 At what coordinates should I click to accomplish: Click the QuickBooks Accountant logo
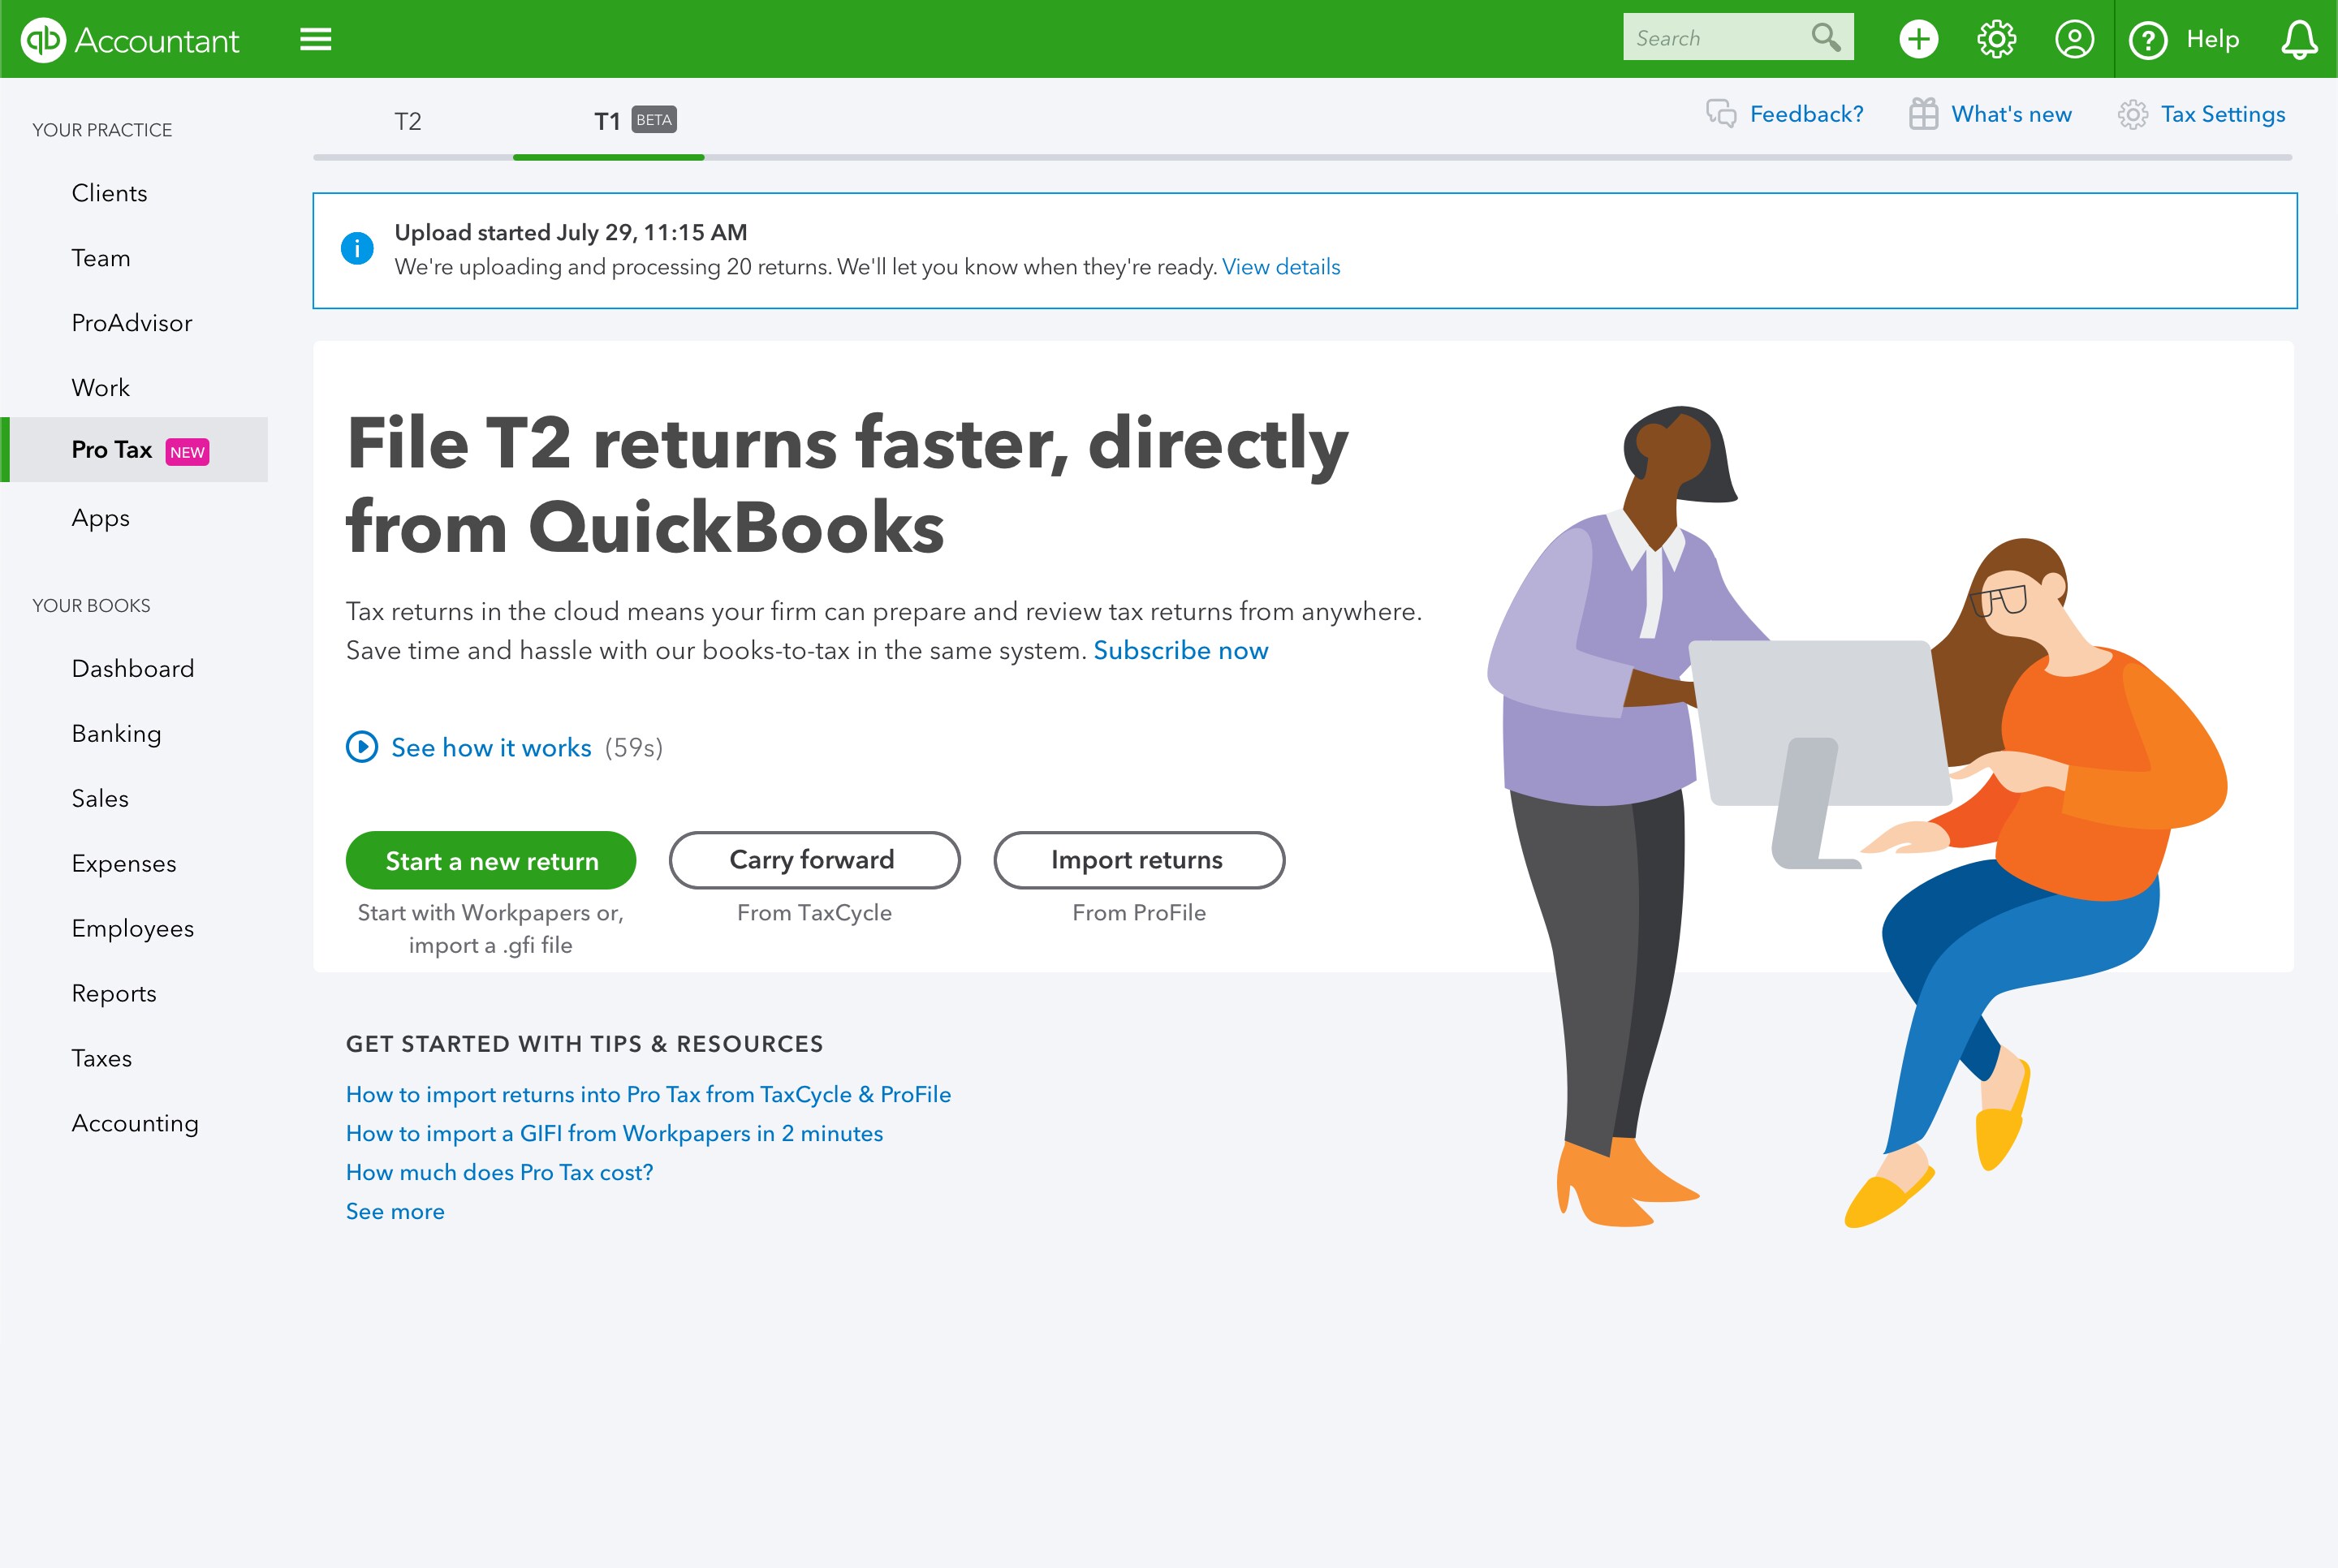point(130,39)
